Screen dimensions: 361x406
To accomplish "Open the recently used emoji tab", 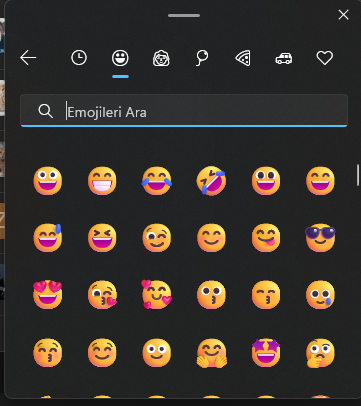I will click(79, 58).
